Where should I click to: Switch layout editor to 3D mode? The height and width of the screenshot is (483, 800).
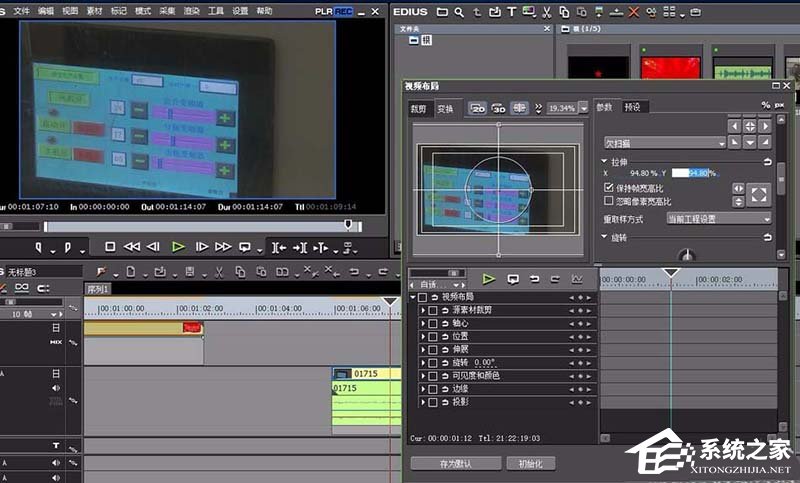(x=498, y=108)
